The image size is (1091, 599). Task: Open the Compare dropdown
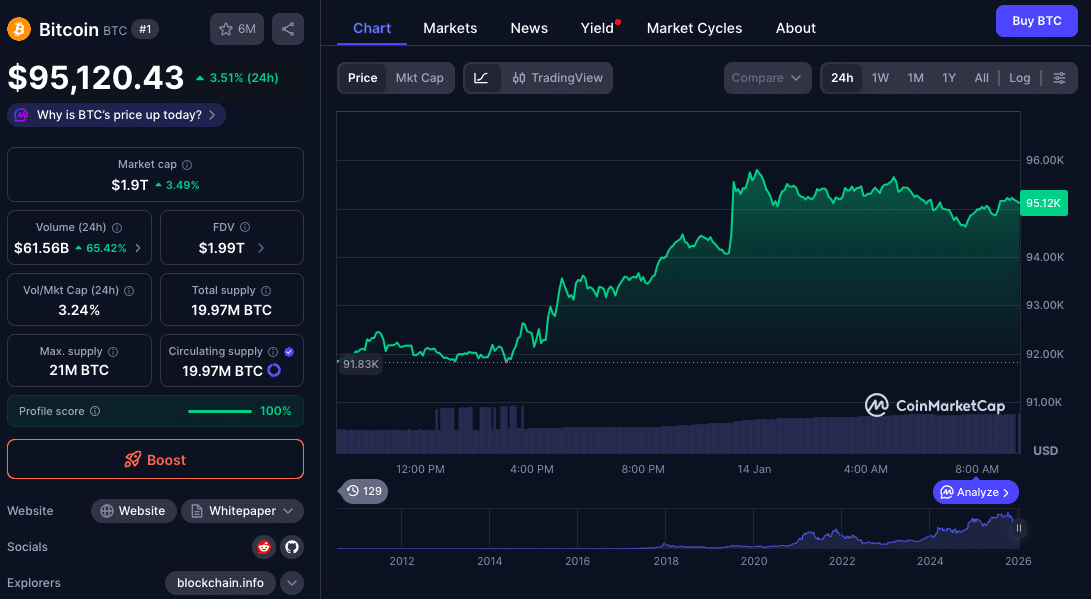767,77
